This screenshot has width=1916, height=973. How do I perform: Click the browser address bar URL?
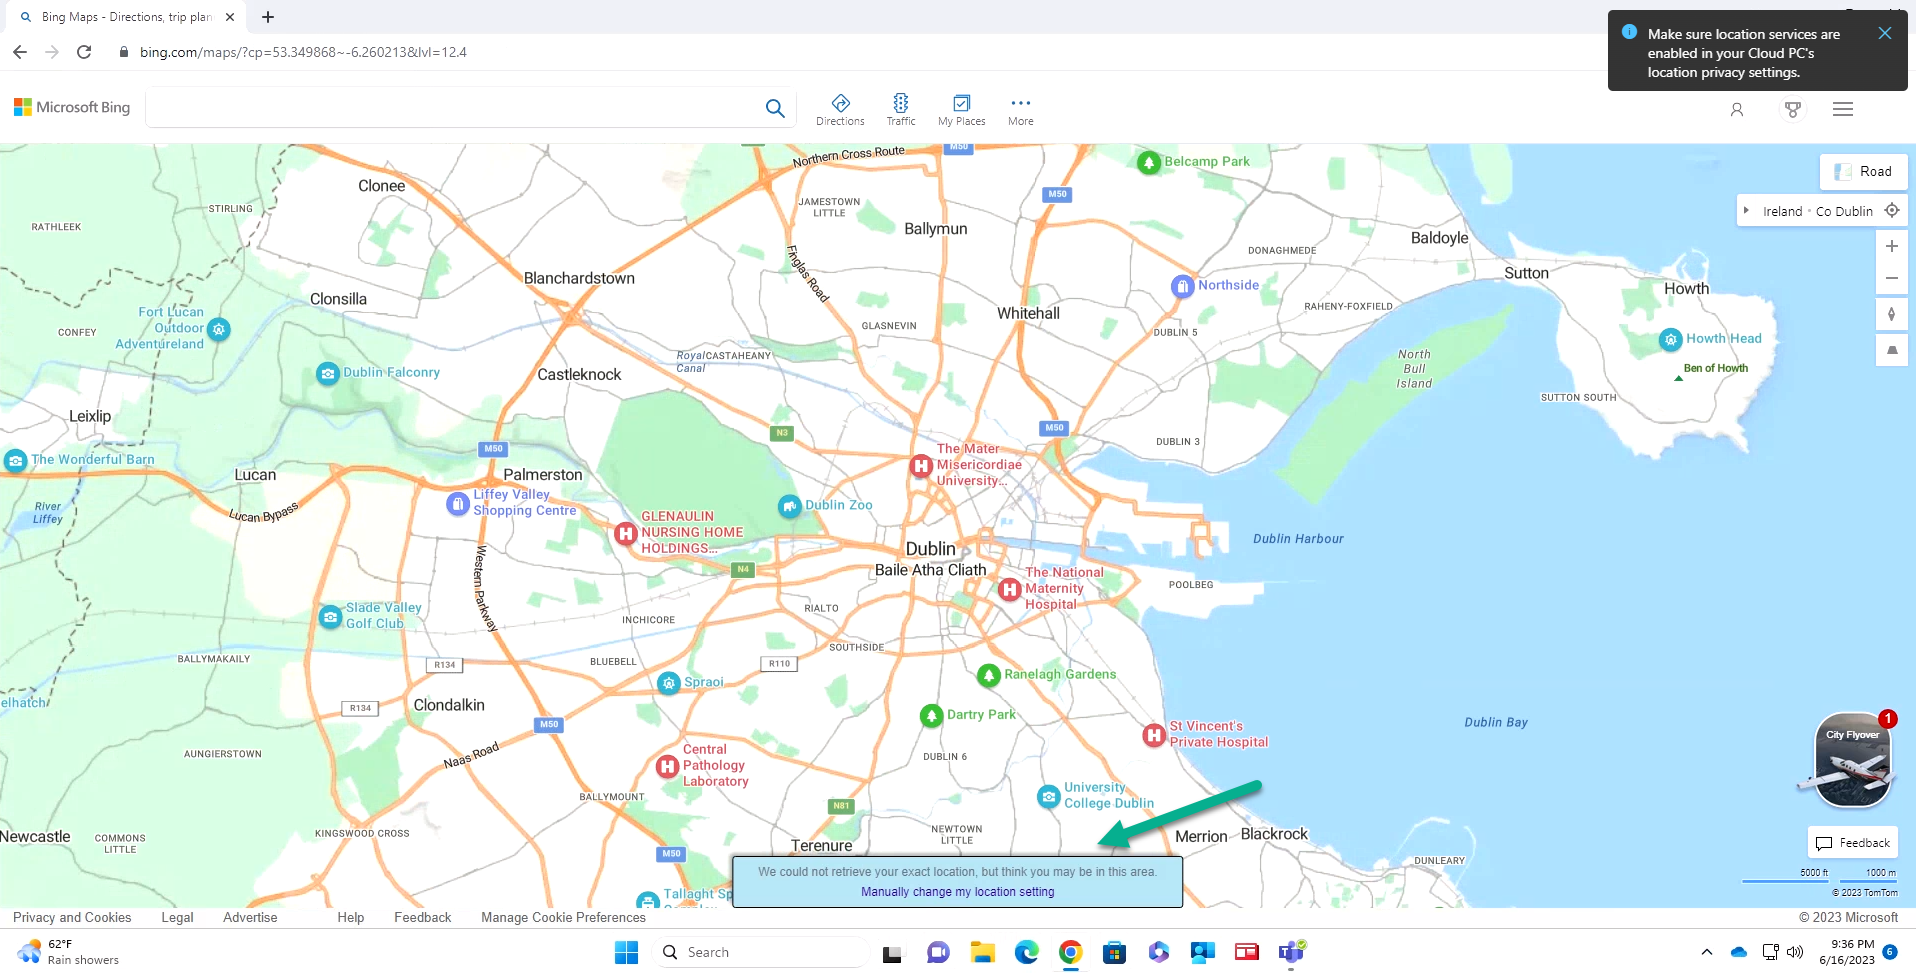click(x=303, y=52)
